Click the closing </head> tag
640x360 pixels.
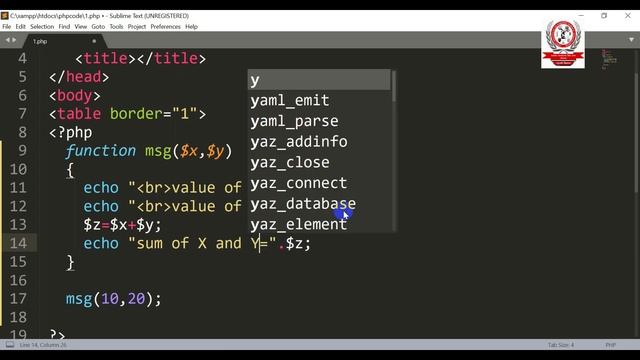(x=79, y=77)
